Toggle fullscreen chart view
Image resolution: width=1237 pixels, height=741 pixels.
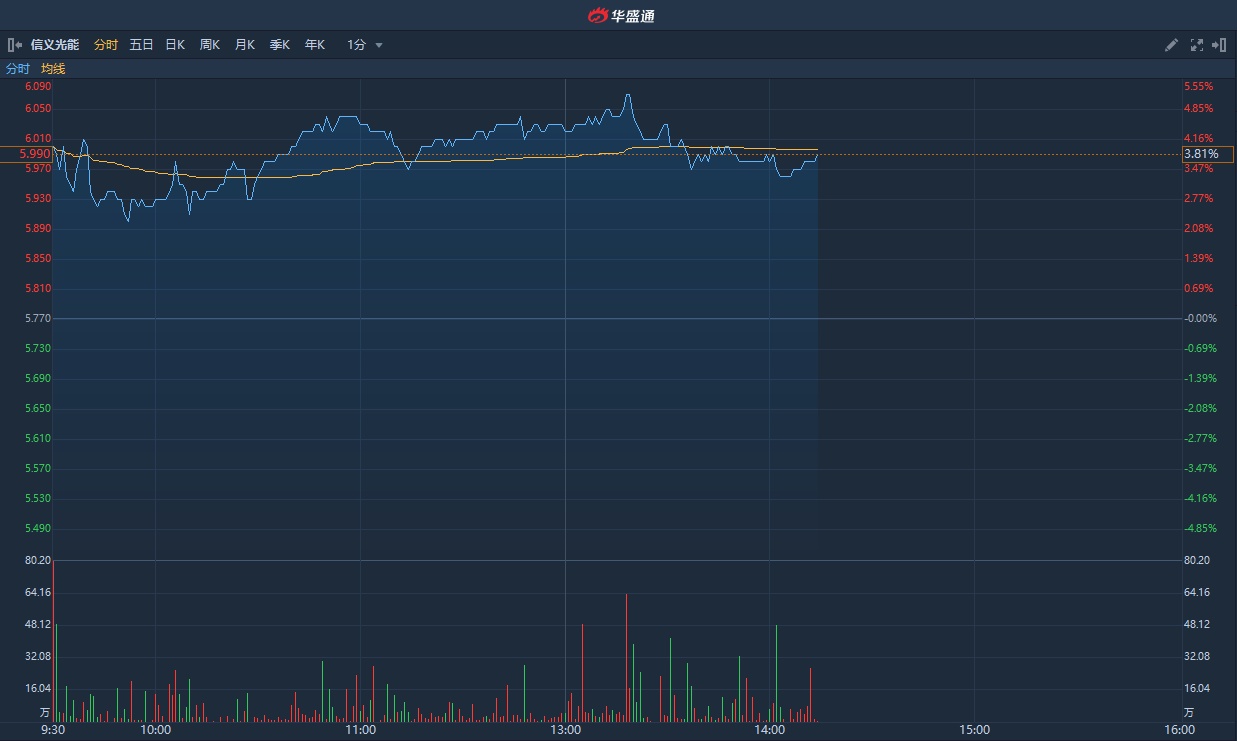pyautogui.click(x=1196, y=45)
